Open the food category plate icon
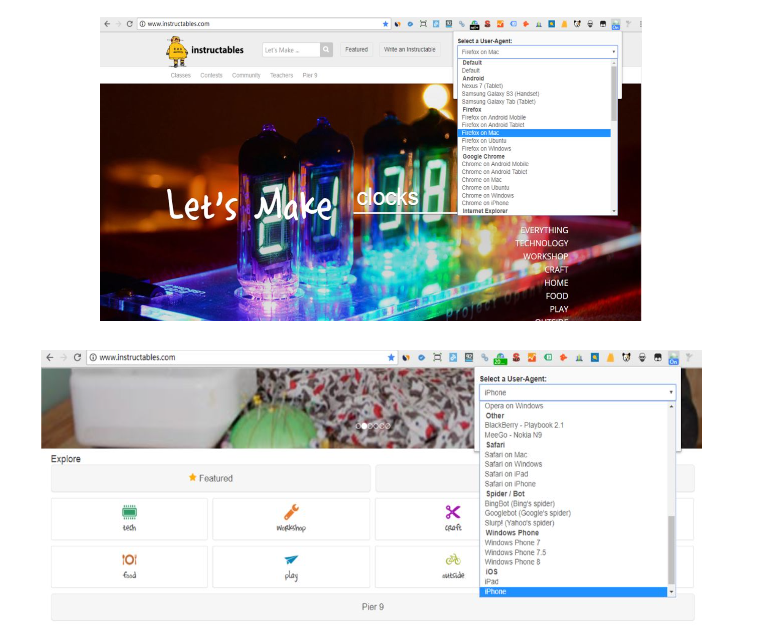 [129, 559]
